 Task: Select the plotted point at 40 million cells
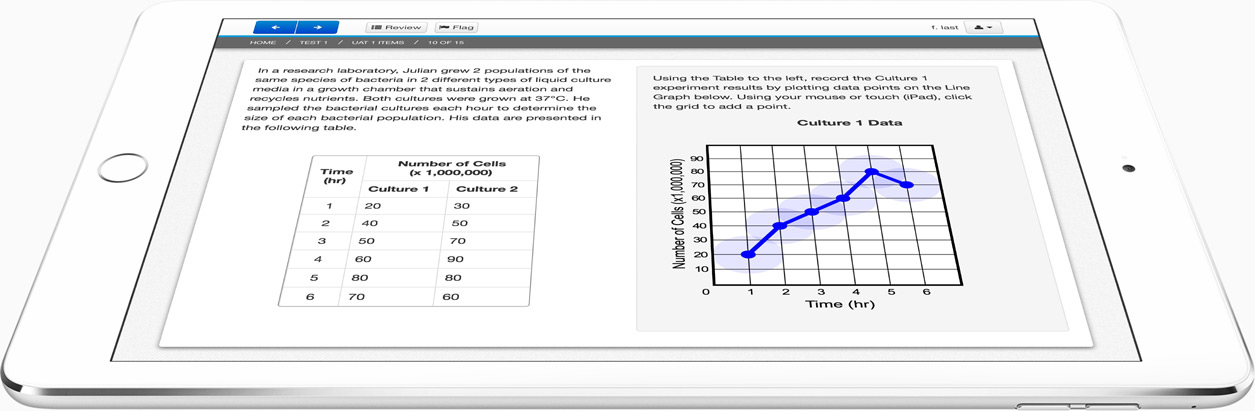pos(781,226)
